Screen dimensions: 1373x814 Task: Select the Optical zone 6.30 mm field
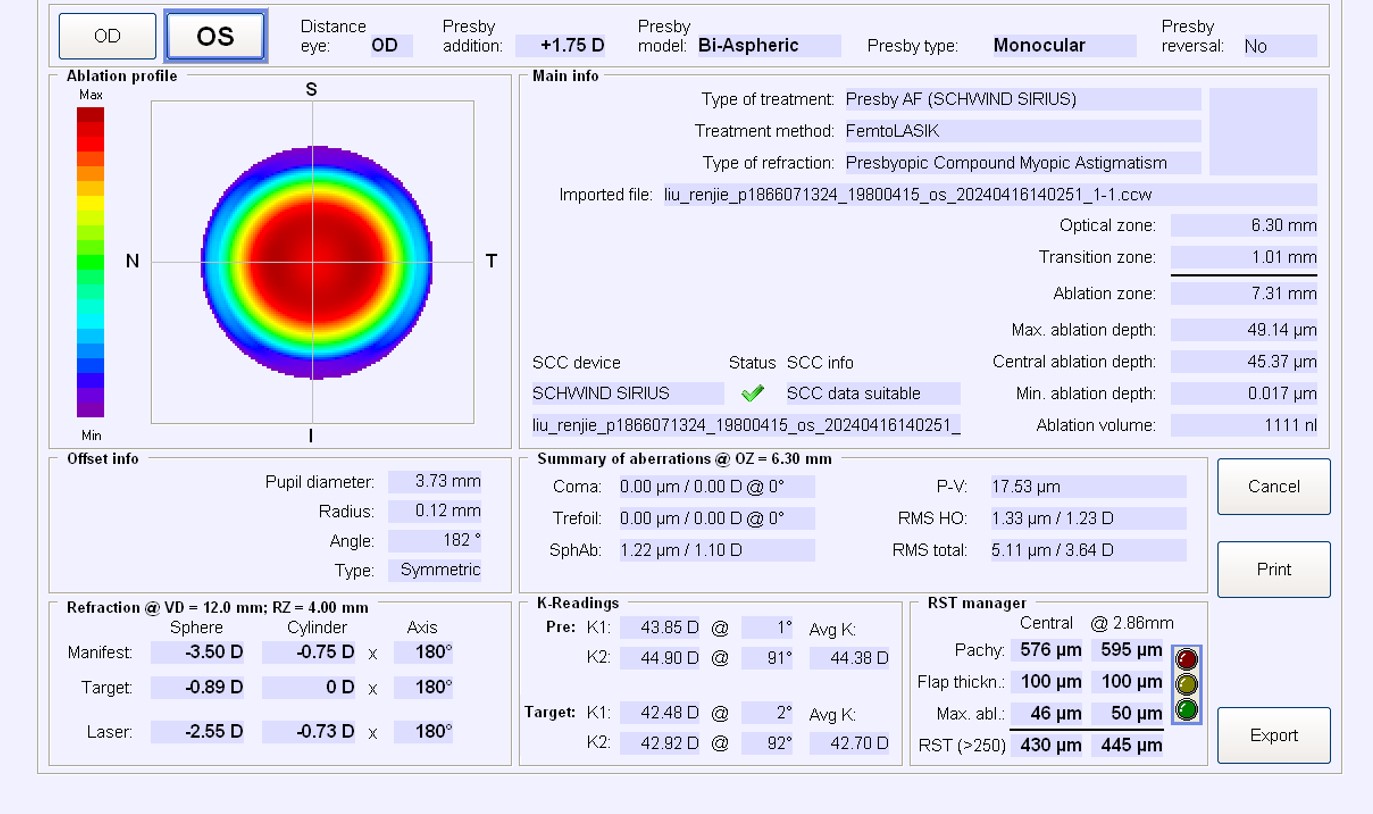(1243, 226)
